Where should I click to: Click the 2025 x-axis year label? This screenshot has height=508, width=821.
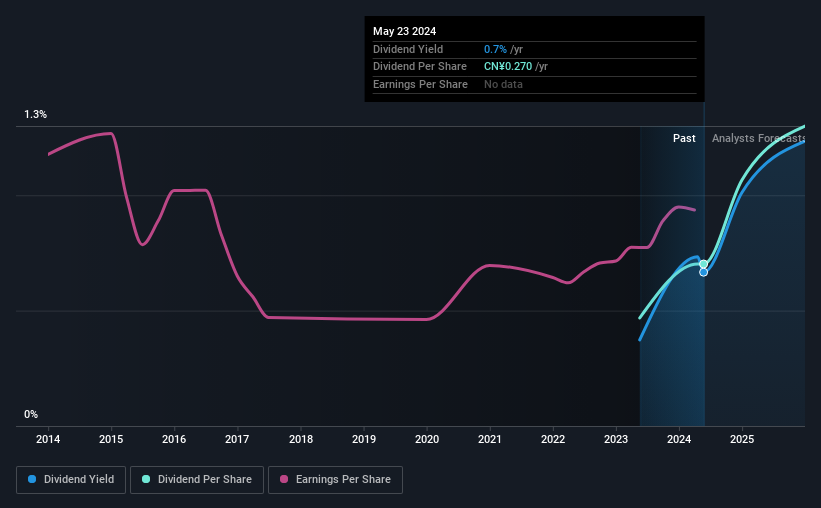pyautogui.click(x=742, y=439)
